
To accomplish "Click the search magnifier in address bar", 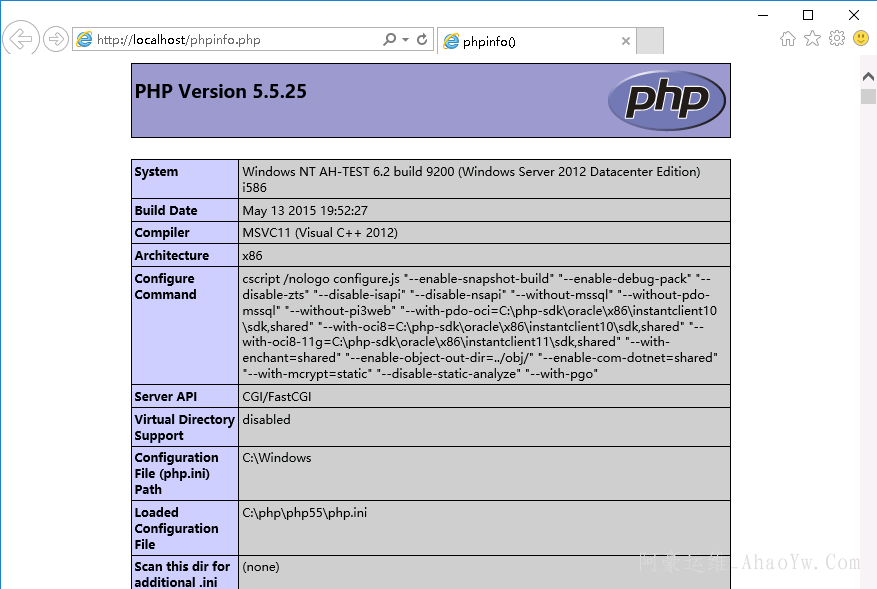I will pyautogui.click(x=389, y=40).
